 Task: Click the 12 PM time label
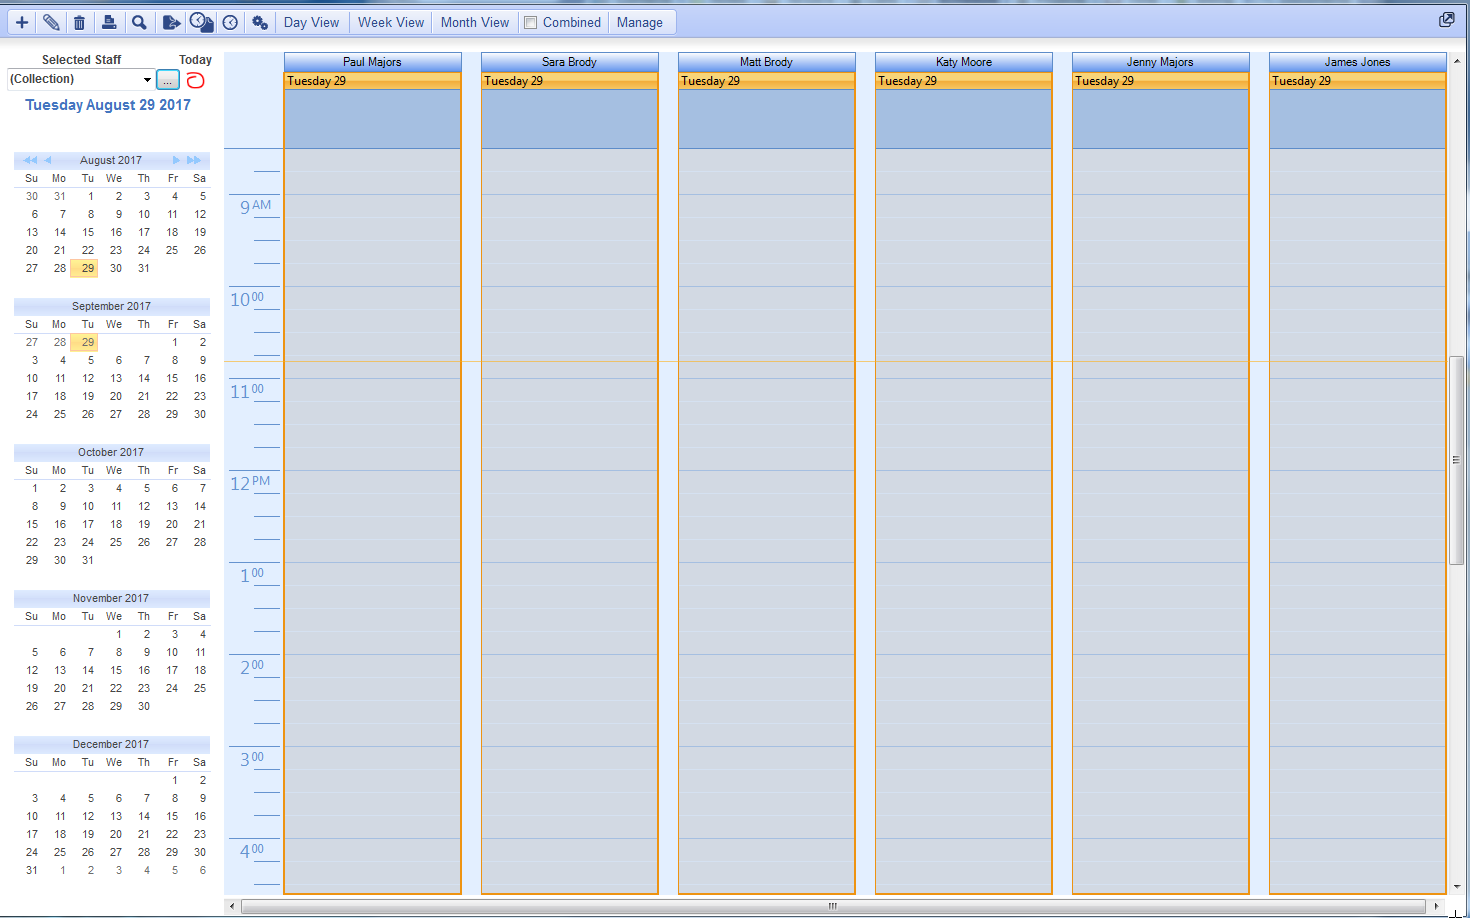[250, 483]
